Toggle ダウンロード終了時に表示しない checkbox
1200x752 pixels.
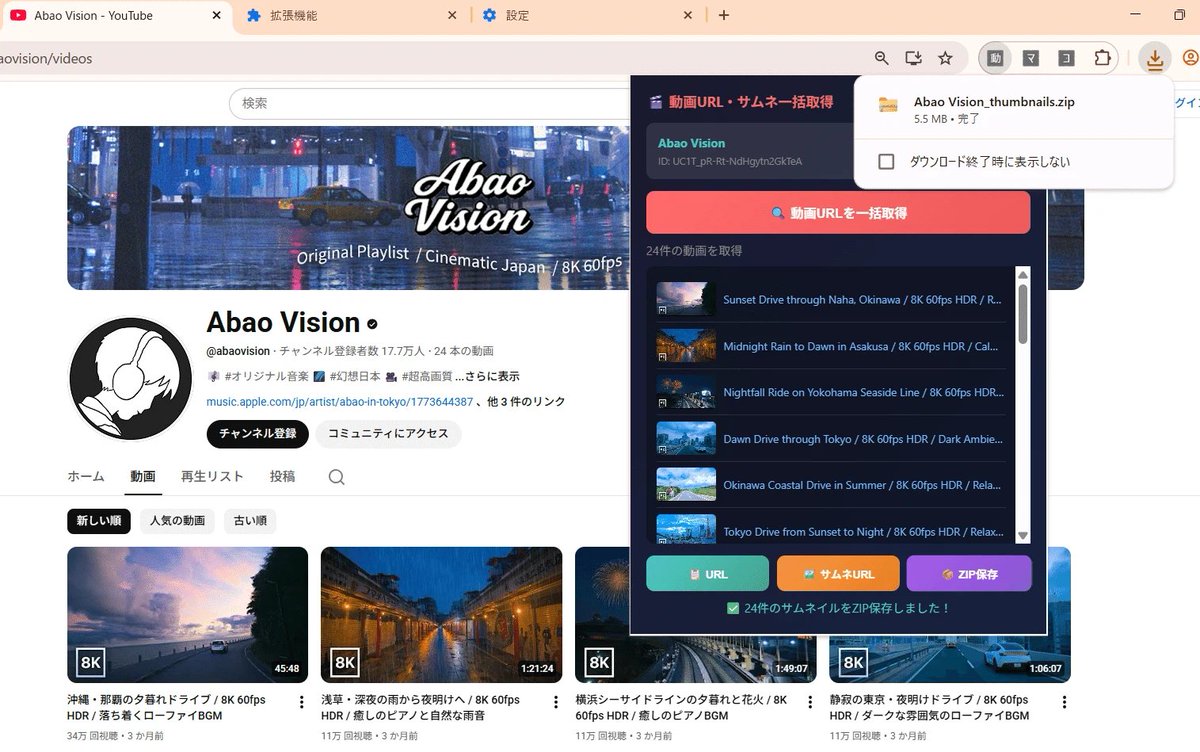(x=886, y=161)
